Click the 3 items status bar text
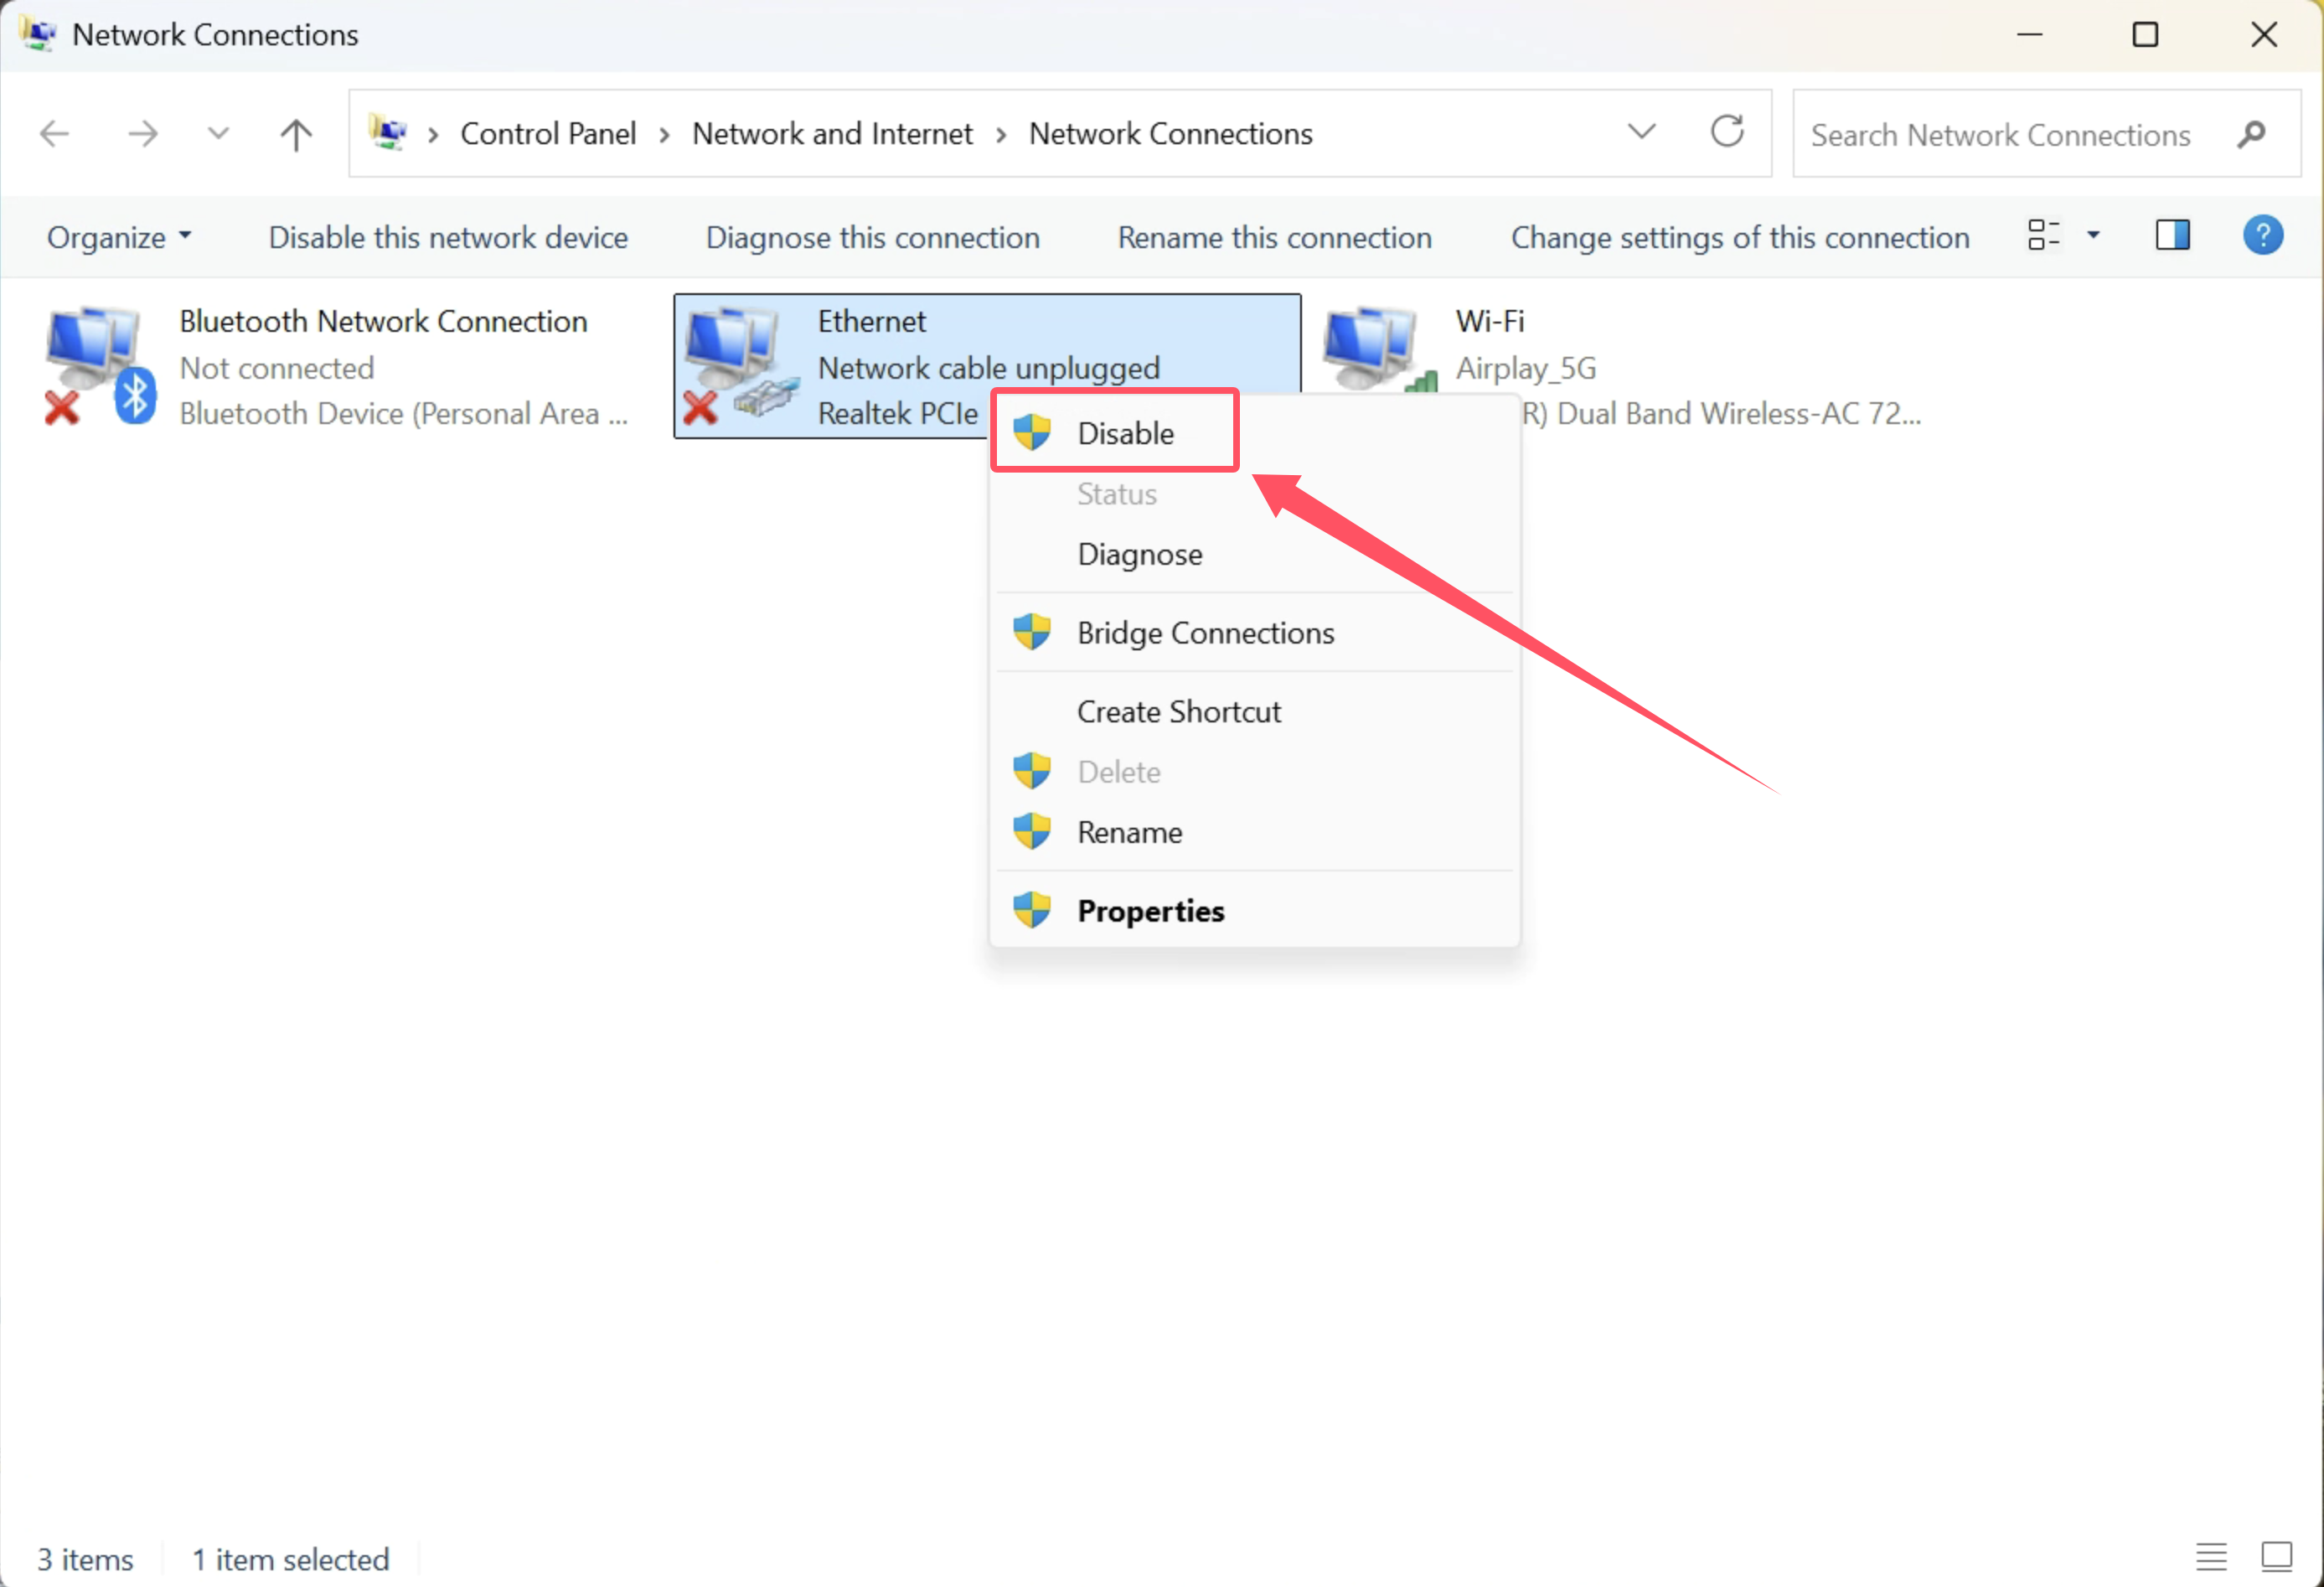 pyautogui.click(x=85, y=1559)
